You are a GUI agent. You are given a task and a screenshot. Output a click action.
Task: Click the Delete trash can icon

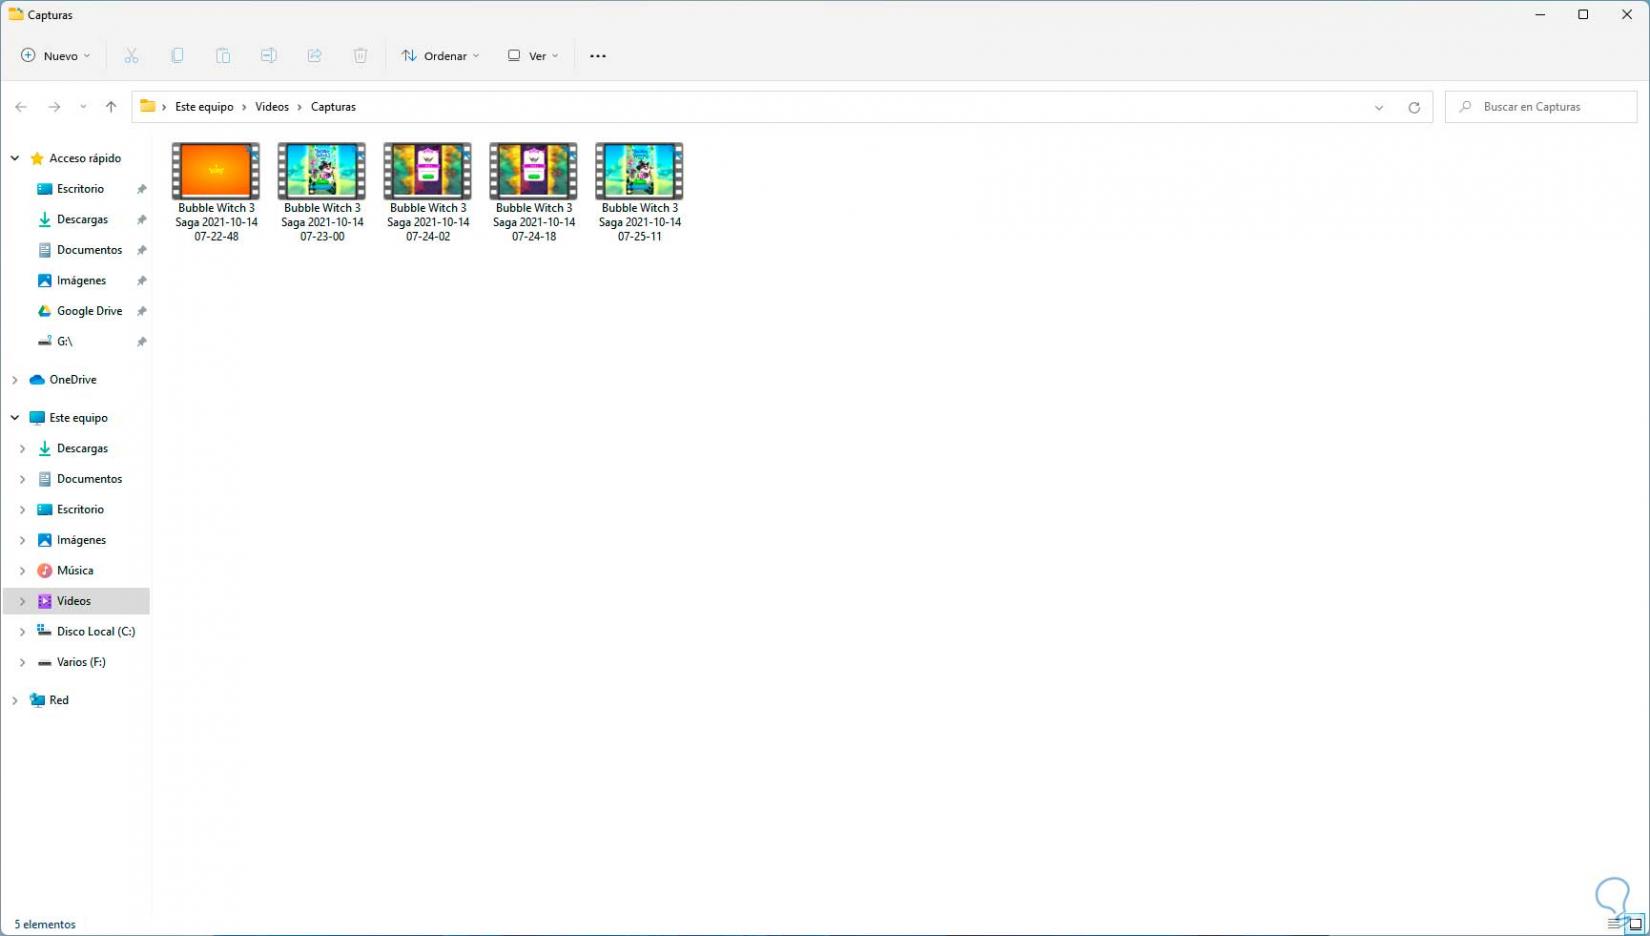[361, 56]
